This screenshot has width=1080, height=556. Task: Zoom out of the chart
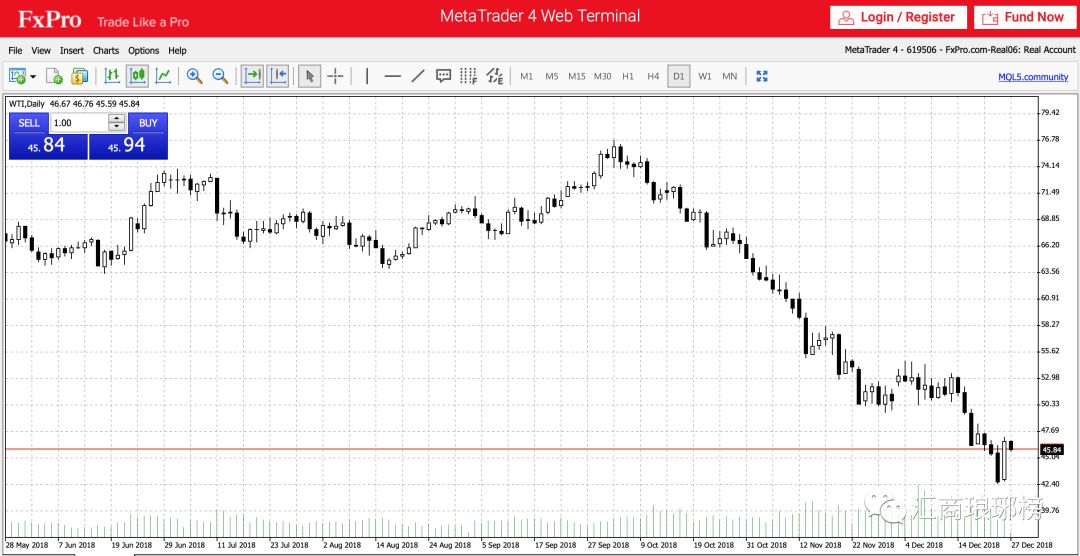point(220,76)
